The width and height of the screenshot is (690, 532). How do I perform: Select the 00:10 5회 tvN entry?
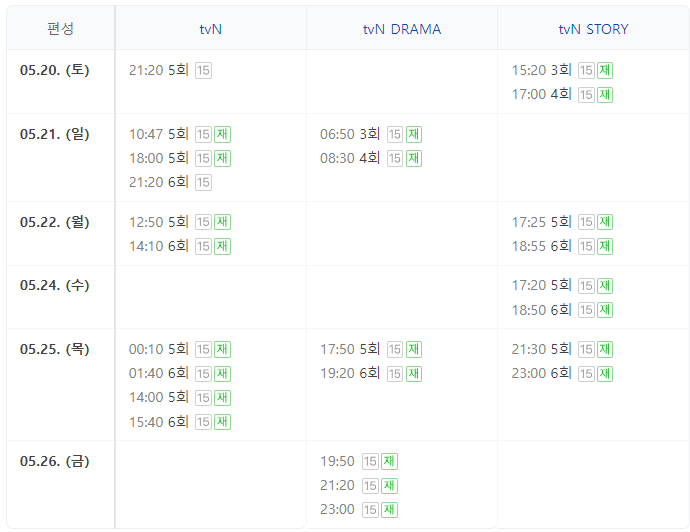159,349
